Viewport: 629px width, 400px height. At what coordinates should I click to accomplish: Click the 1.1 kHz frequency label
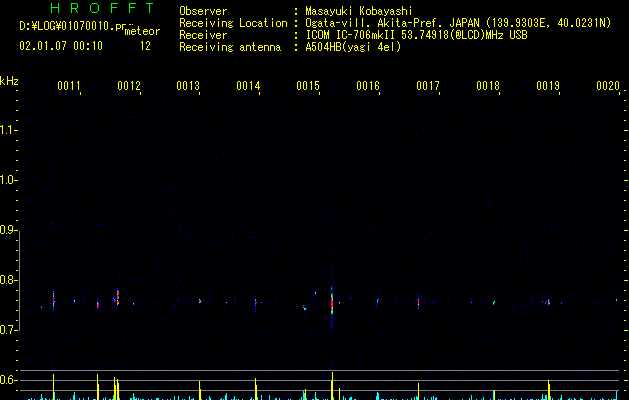[x=8, y=130]
